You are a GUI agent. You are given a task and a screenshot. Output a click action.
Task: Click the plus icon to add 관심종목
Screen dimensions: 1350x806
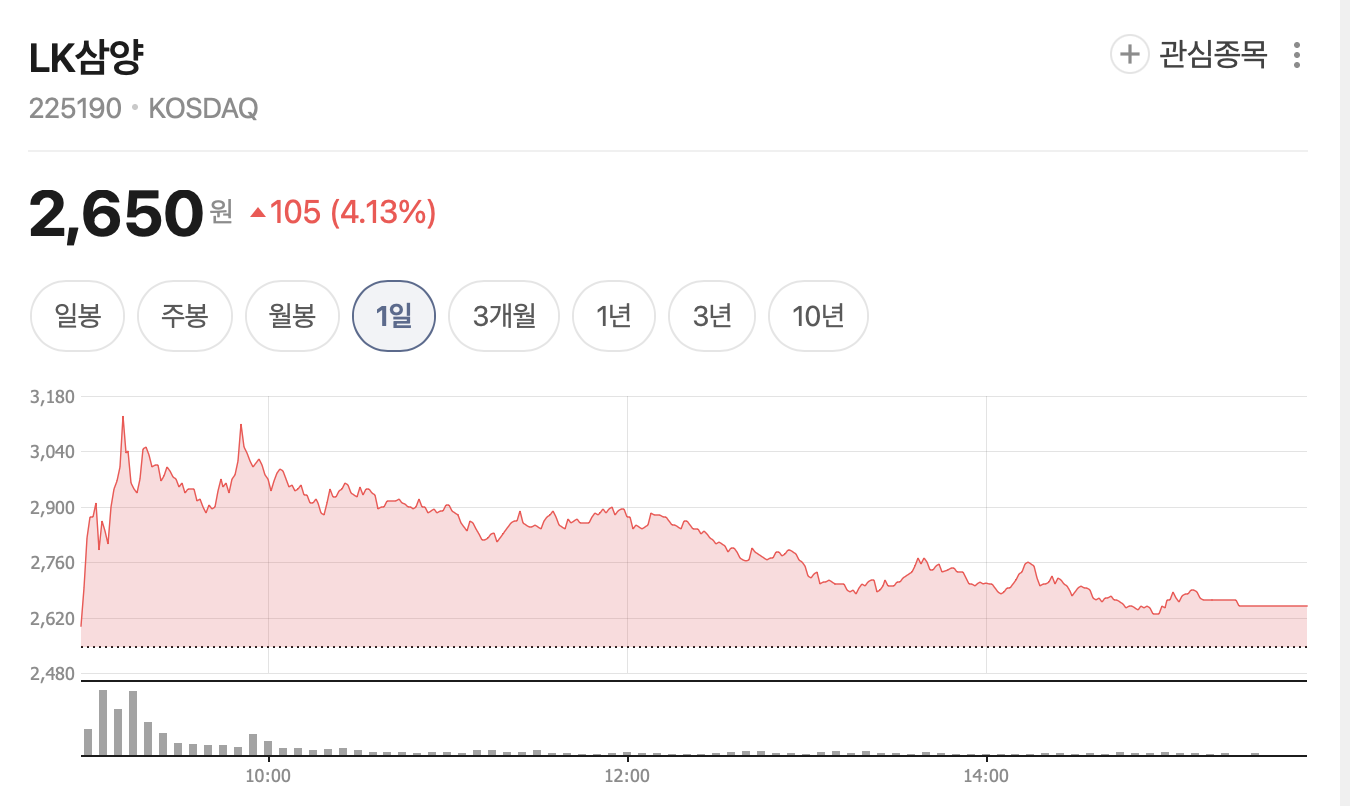click(1129, 55)
